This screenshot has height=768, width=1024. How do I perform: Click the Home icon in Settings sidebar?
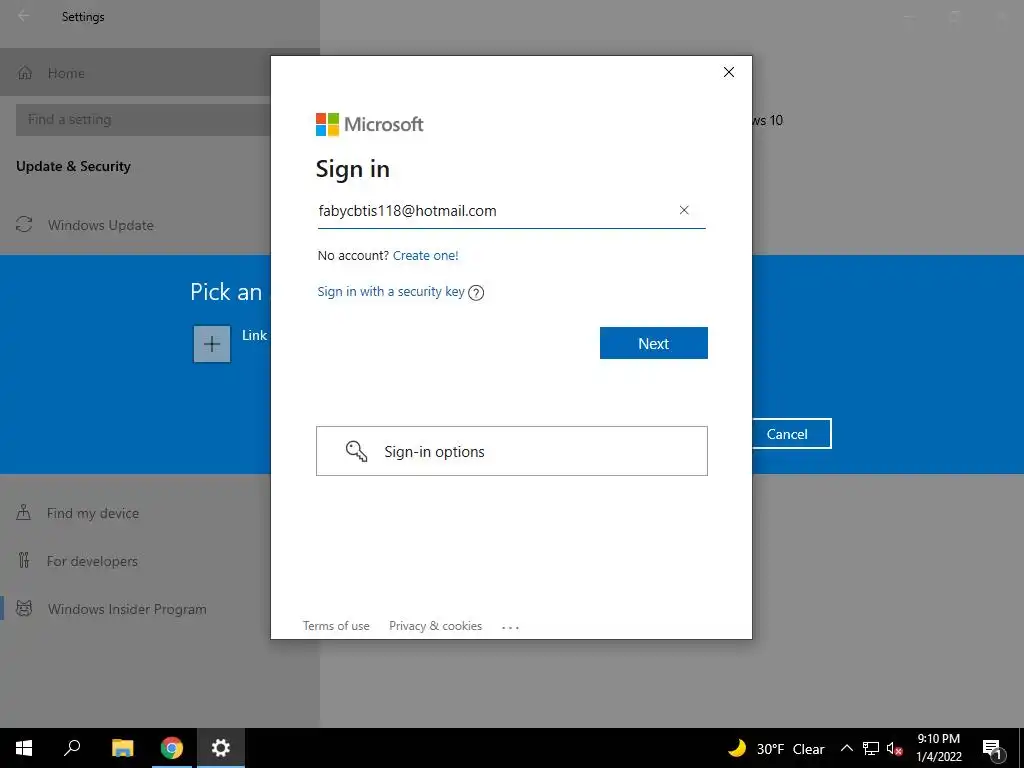pos(25,73)
